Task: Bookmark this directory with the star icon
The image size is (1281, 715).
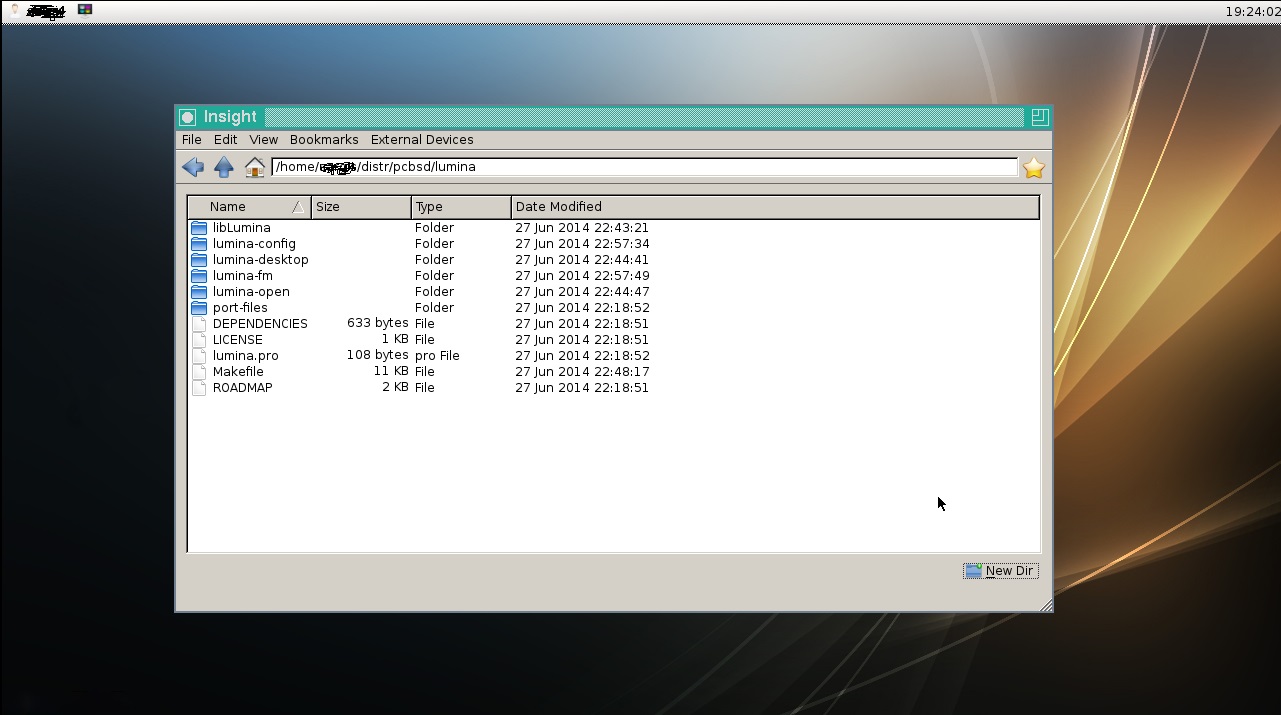Action: [x=1034, y=168]
